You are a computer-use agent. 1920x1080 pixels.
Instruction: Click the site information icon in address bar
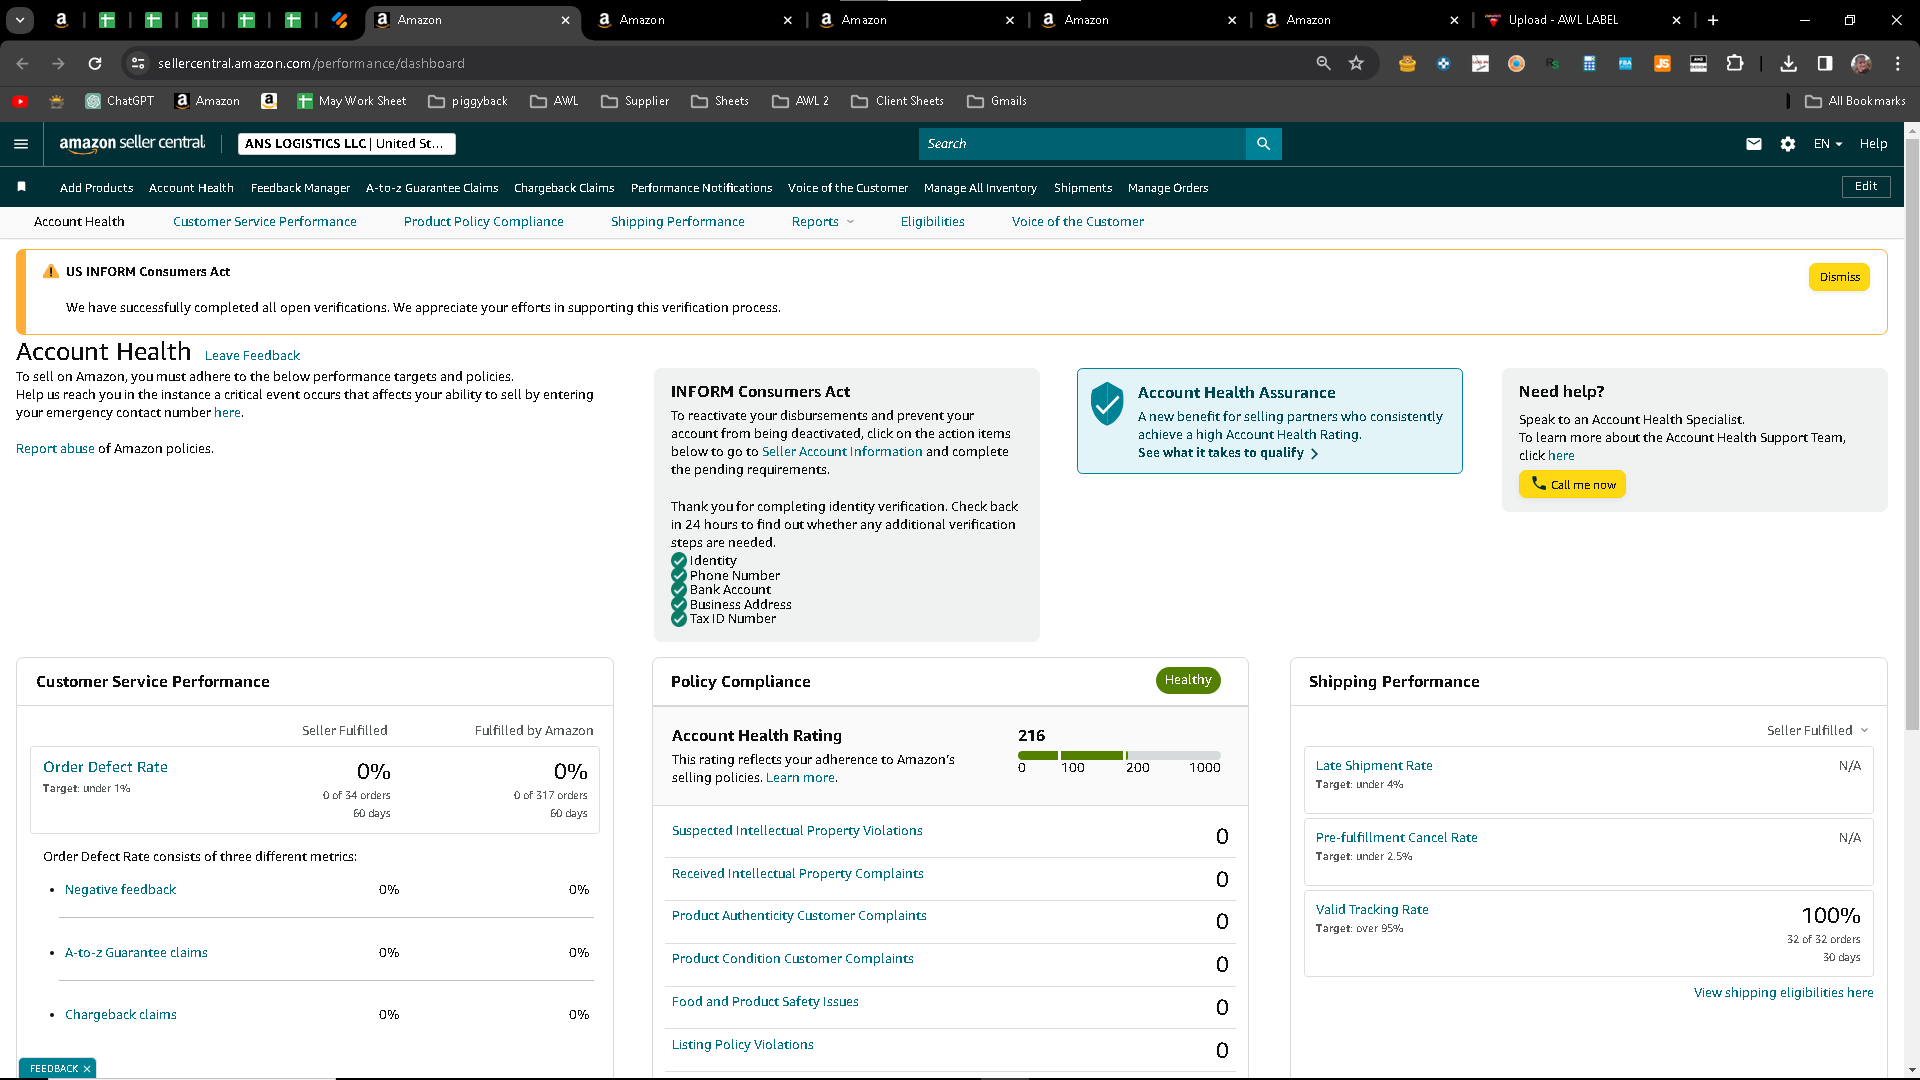pyautogui.click(x=138, y=63)
